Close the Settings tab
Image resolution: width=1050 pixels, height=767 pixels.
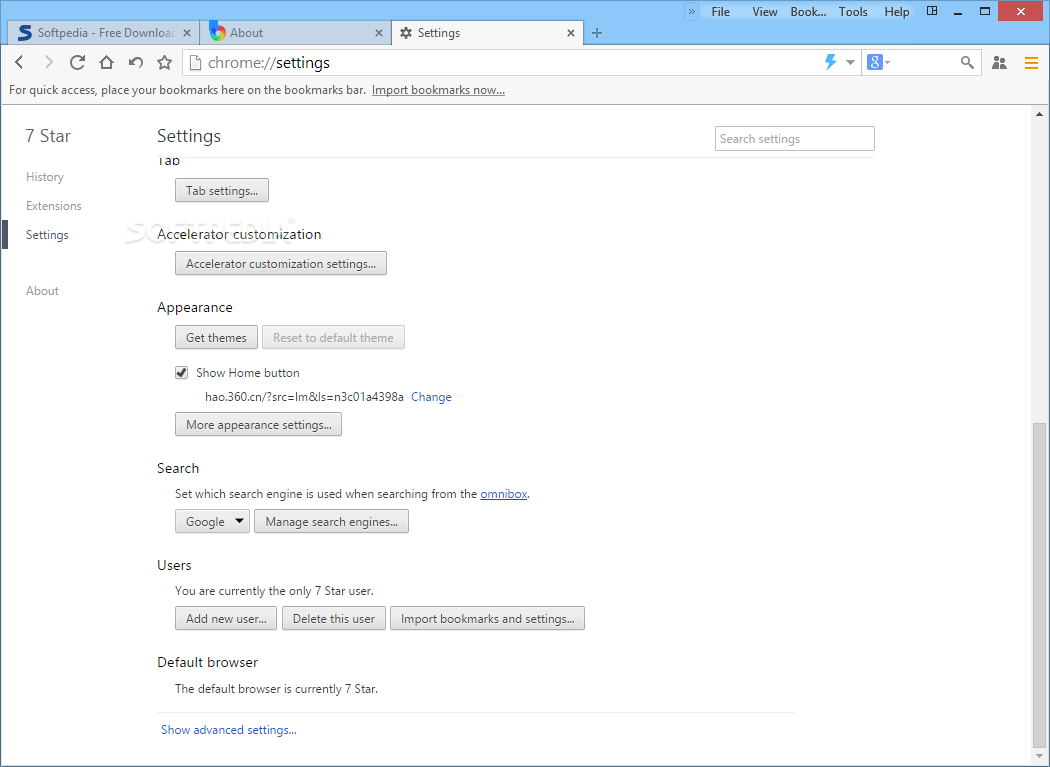(571, 33)
